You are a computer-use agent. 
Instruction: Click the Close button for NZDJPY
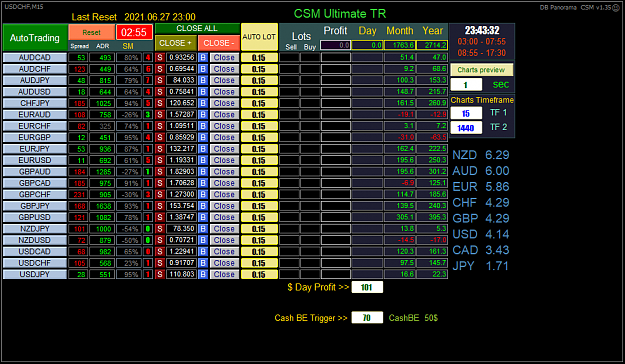224,229
